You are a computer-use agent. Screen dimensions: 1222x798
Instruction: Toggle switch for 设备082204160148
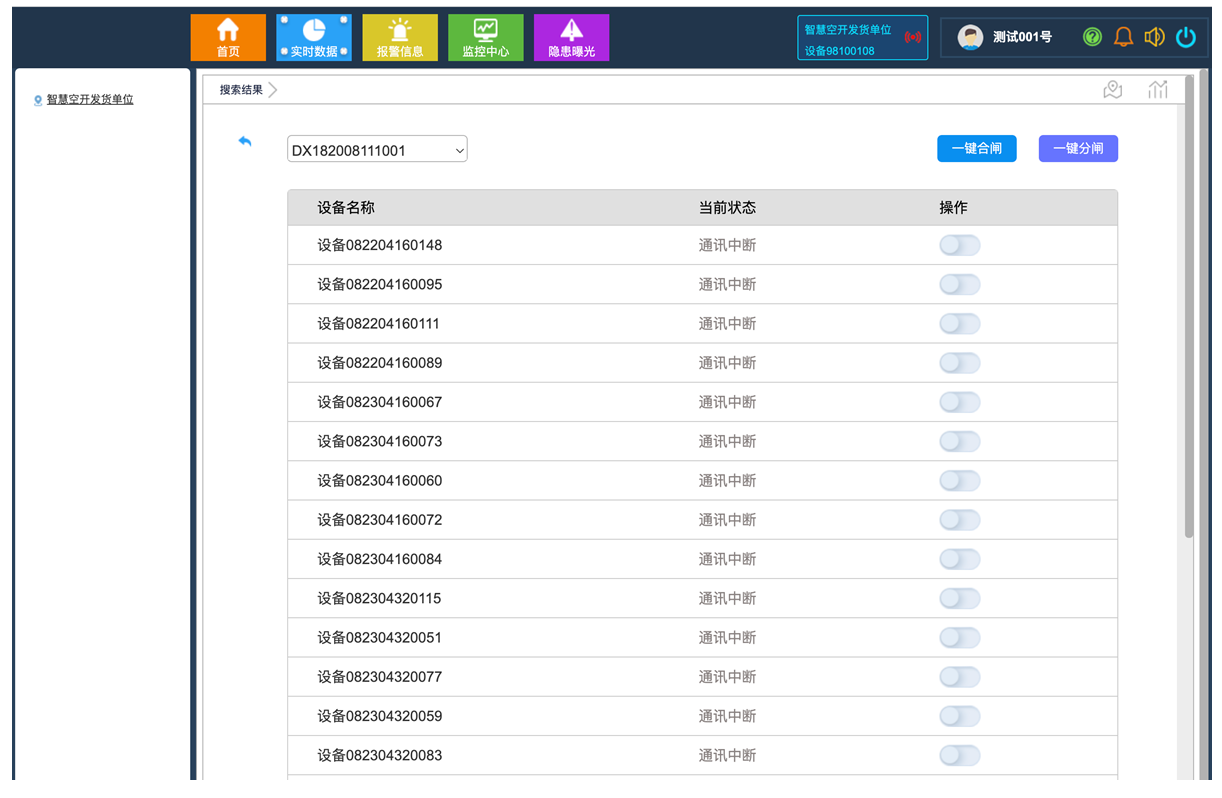[959, 245]
